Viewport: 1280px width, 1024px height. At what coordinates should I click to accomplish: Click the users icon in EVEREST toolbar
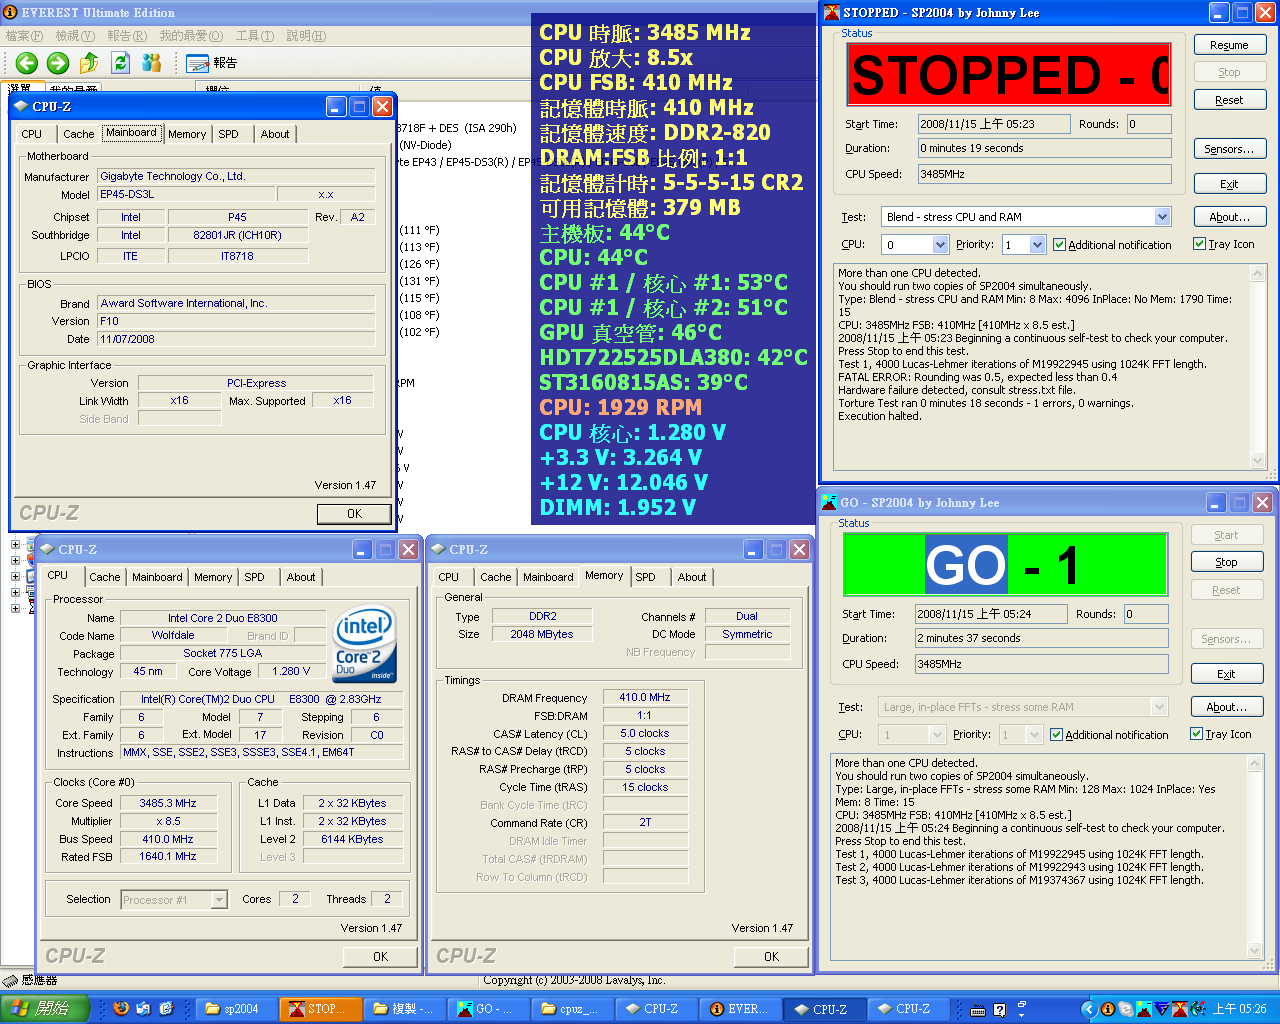(152, 63)
